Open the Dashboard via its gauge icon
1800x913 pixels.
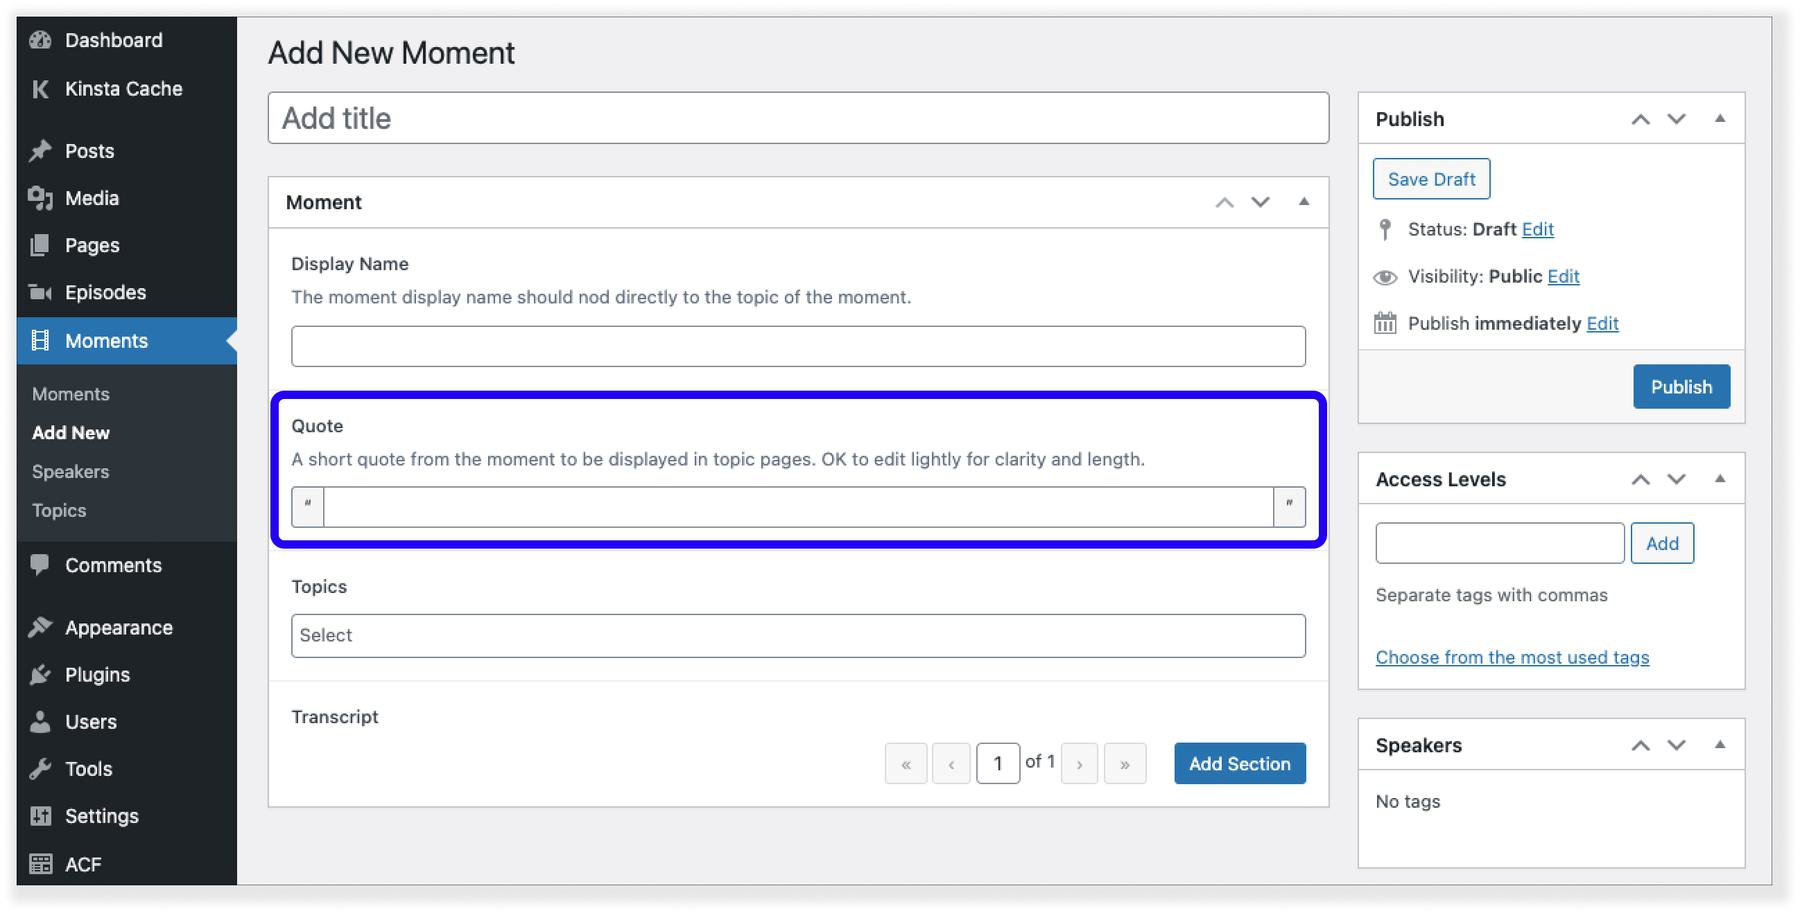(x=40, y=40)
